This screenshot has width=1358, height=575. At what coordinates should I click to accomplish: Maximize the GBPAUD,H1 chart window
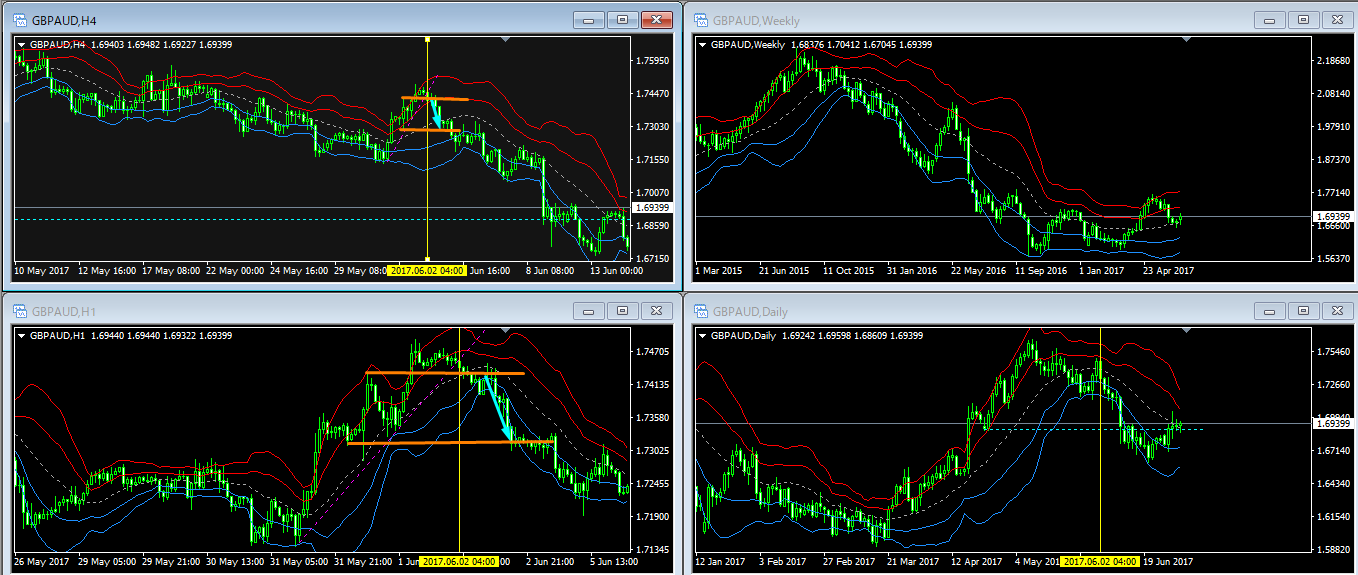tap(622, 311)
